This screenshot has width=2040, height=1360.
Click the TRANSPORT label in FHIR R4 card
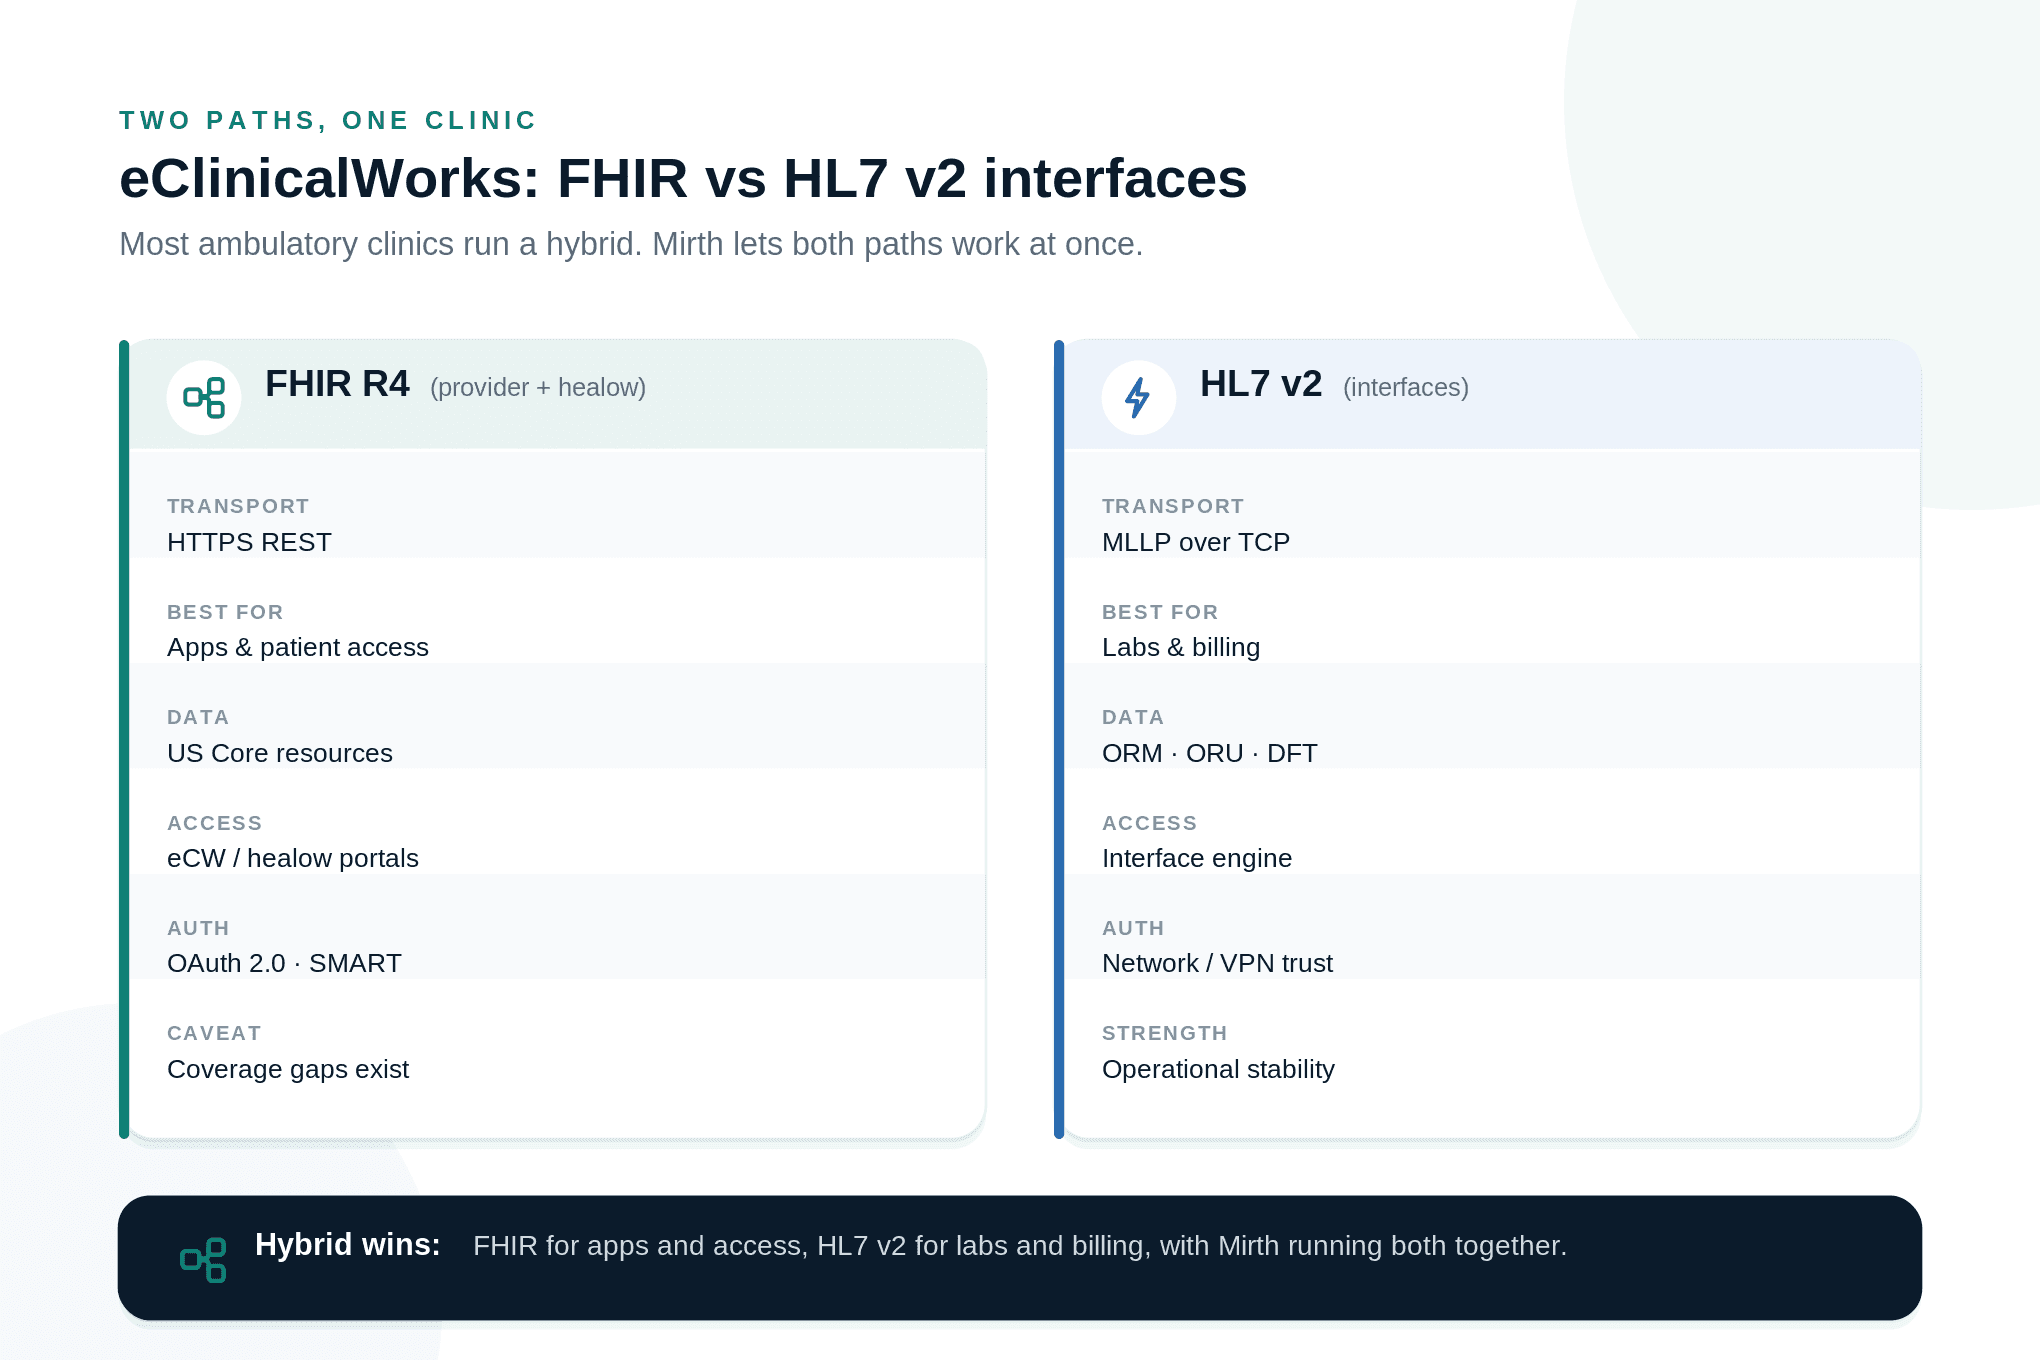(x=238, y=506)
